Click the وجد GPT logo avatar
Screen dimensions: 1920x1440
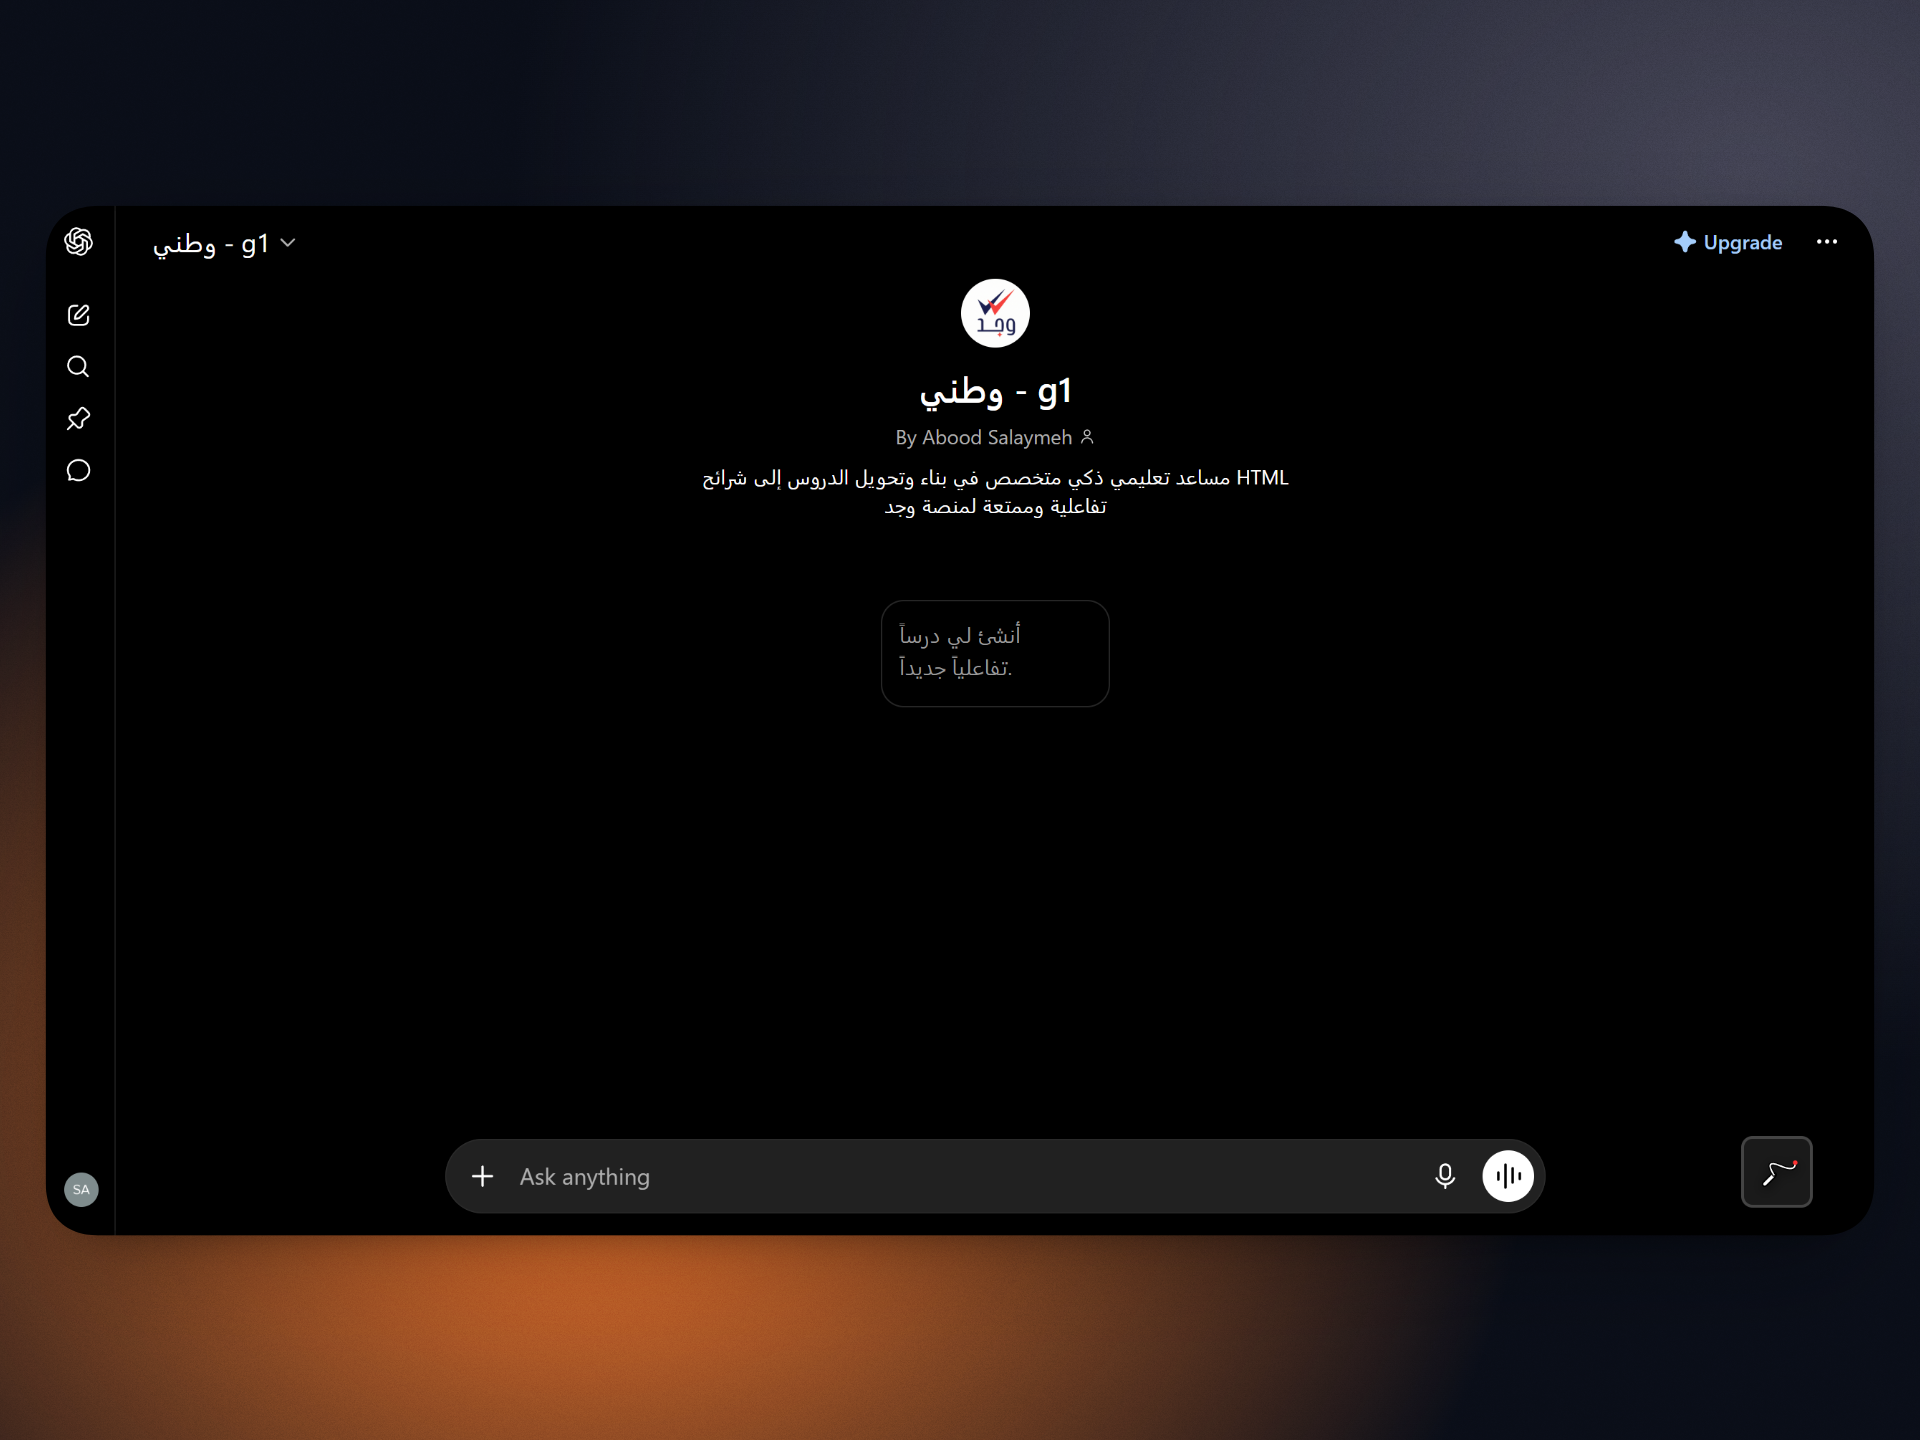point(995,313)
